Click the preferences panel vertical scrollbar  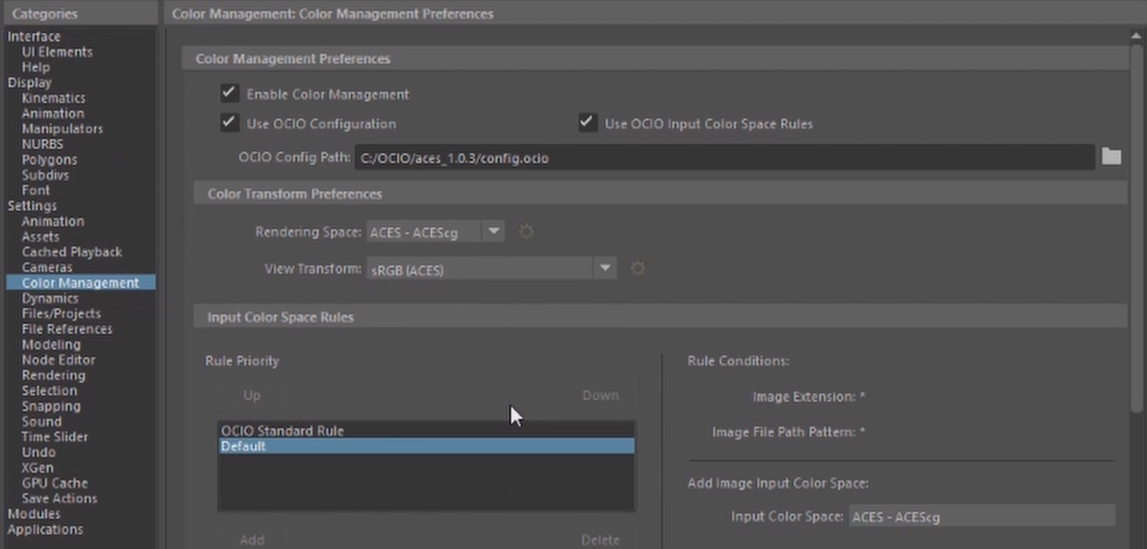pyautogui.click(x=1137, y=227)
